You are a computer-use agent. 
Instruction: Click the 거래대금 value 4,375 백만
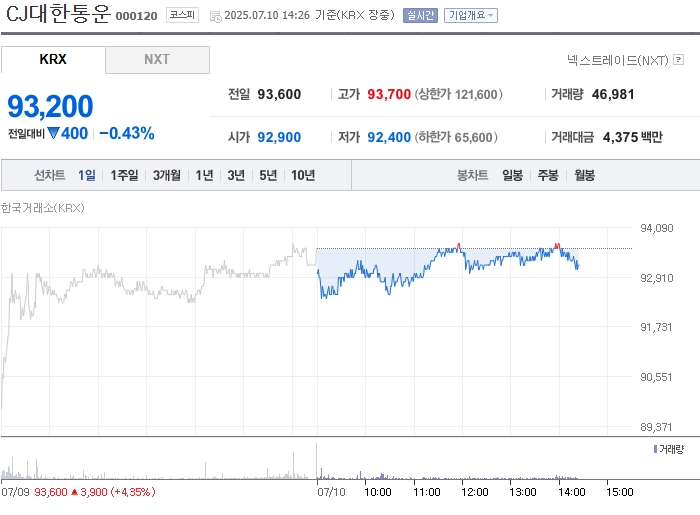633,137
